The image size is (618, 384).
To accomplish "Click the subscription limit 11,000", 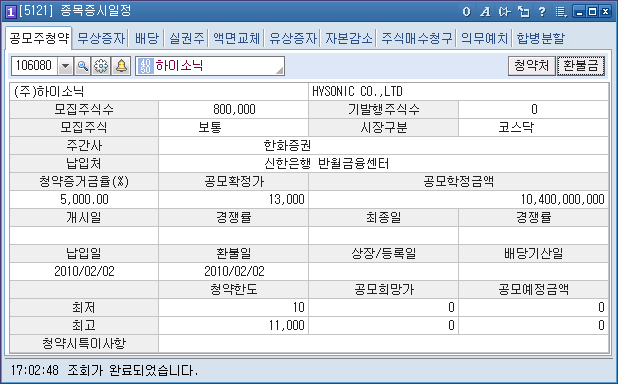I will (x=287, y=325).
